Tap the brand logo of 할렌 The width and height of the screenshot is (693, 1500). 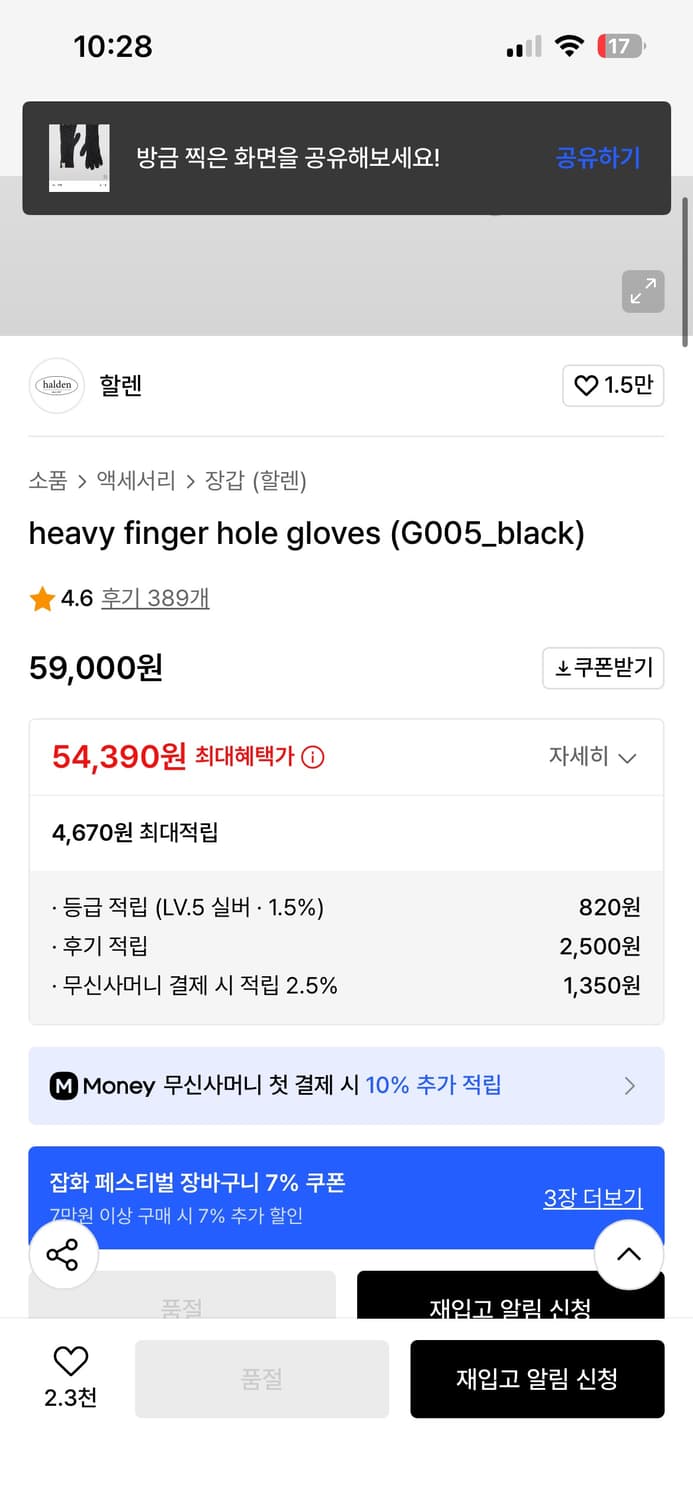(56, 386)
